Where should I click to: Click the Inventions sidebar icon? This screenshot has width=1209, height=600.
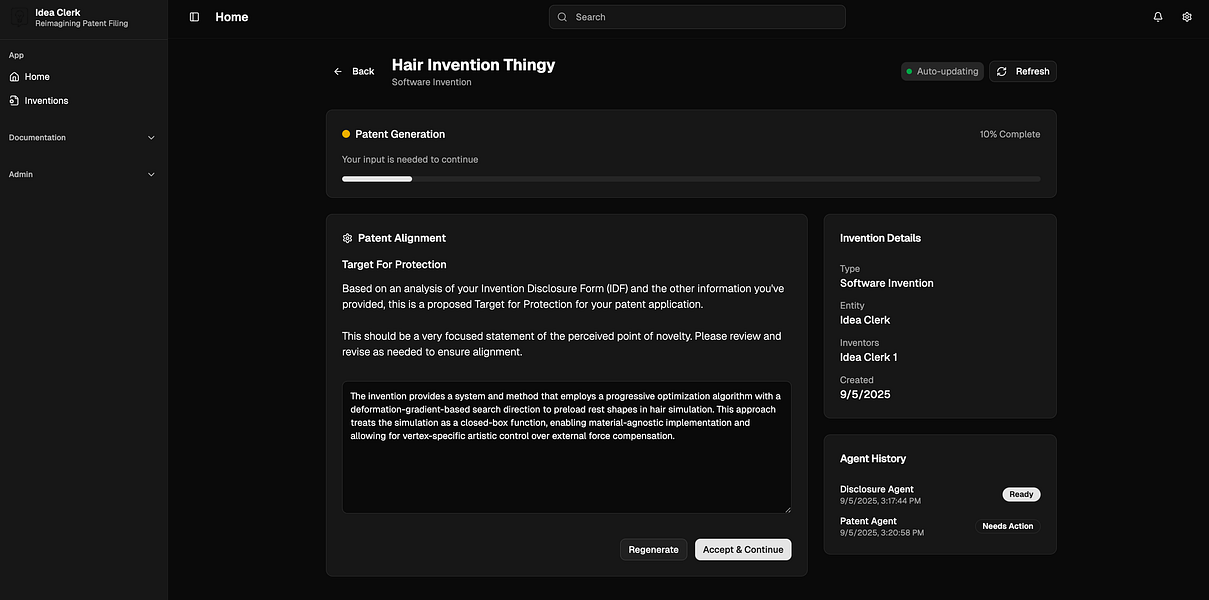(14, 101)
